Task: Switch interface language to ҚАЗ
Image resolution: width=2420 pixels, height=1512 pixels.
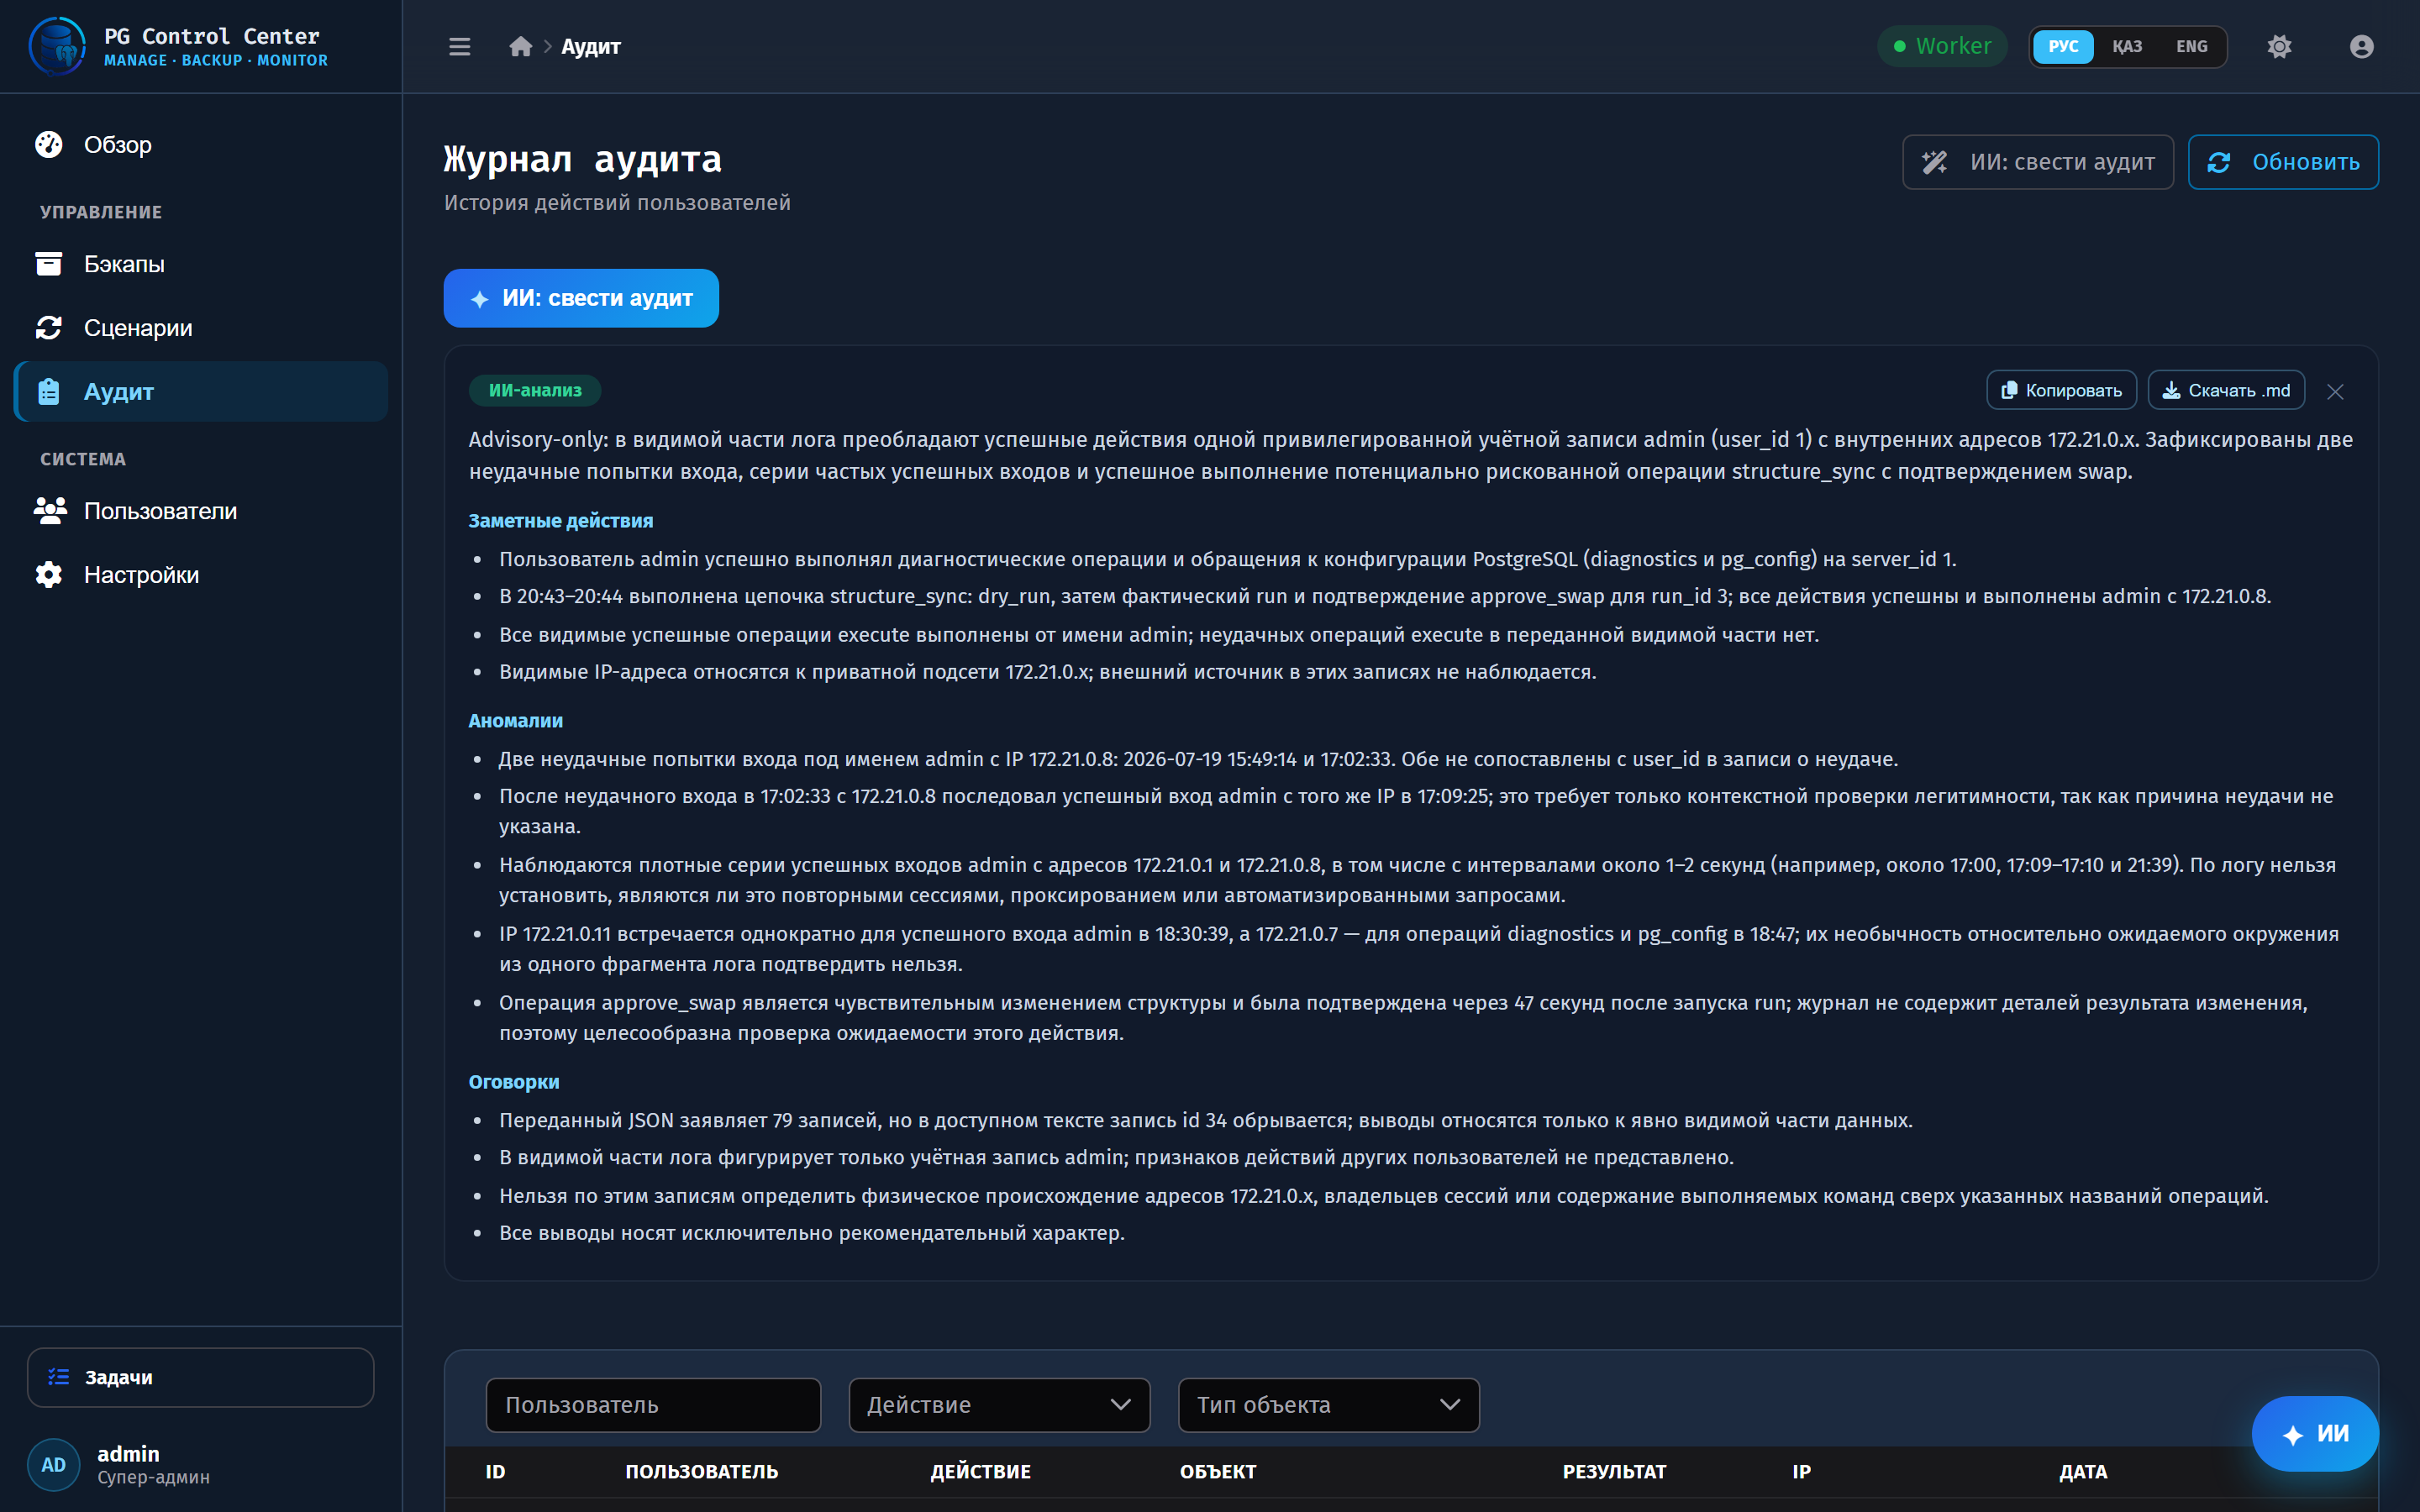Action: pos(2126,47)
